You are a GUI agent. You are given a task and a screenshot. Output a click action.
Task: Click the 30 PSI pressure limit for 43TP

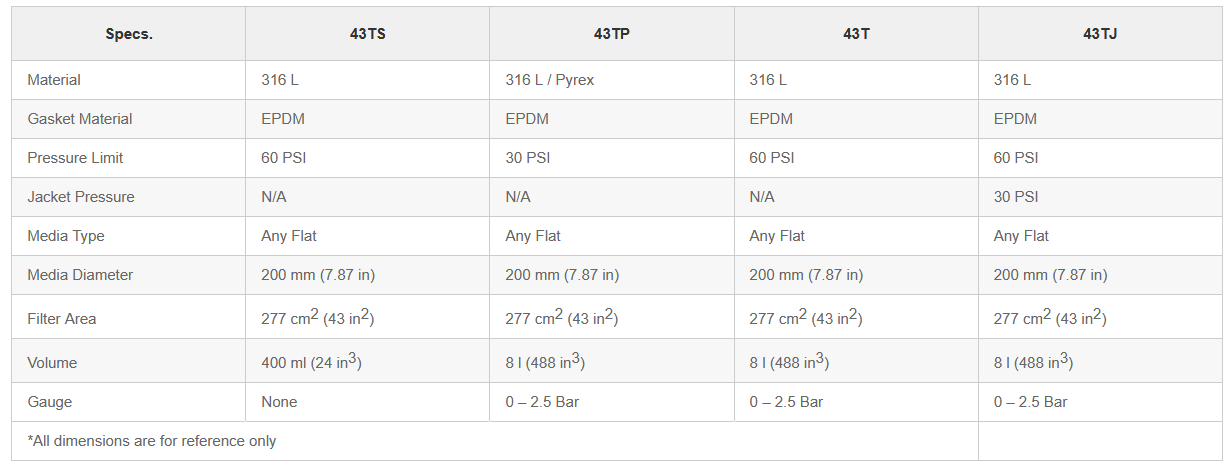point(528,158)
